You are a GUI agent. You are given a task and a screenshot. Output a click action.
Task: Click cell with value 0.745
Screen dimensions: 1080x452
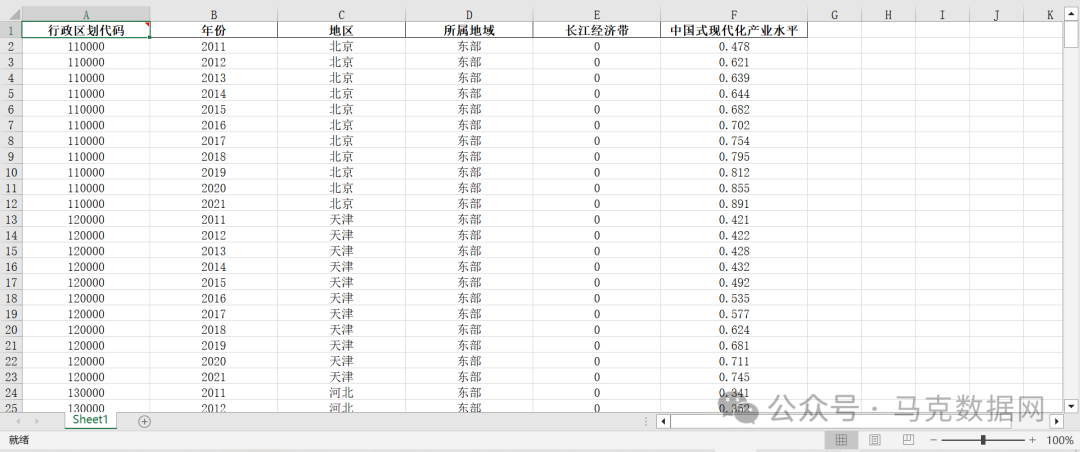click(x=734, y=377)
